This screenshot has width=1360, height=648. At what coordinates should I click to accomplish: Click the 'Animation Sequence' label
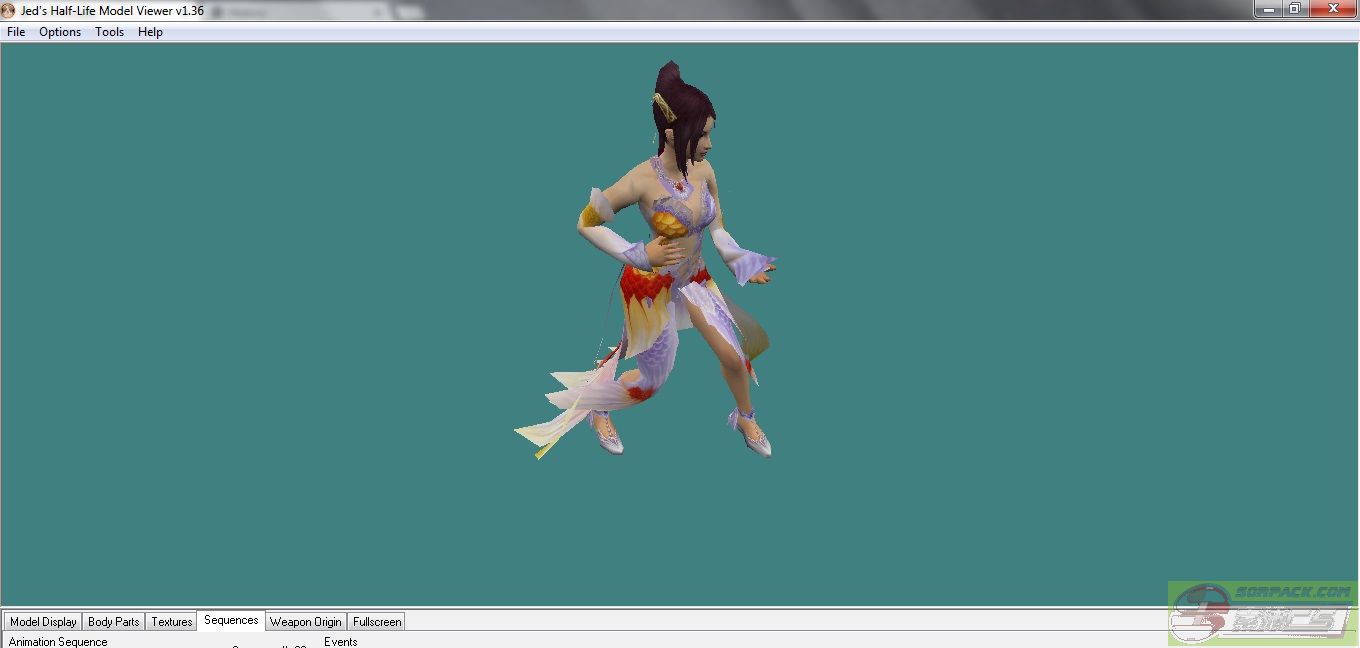[58, 642]
